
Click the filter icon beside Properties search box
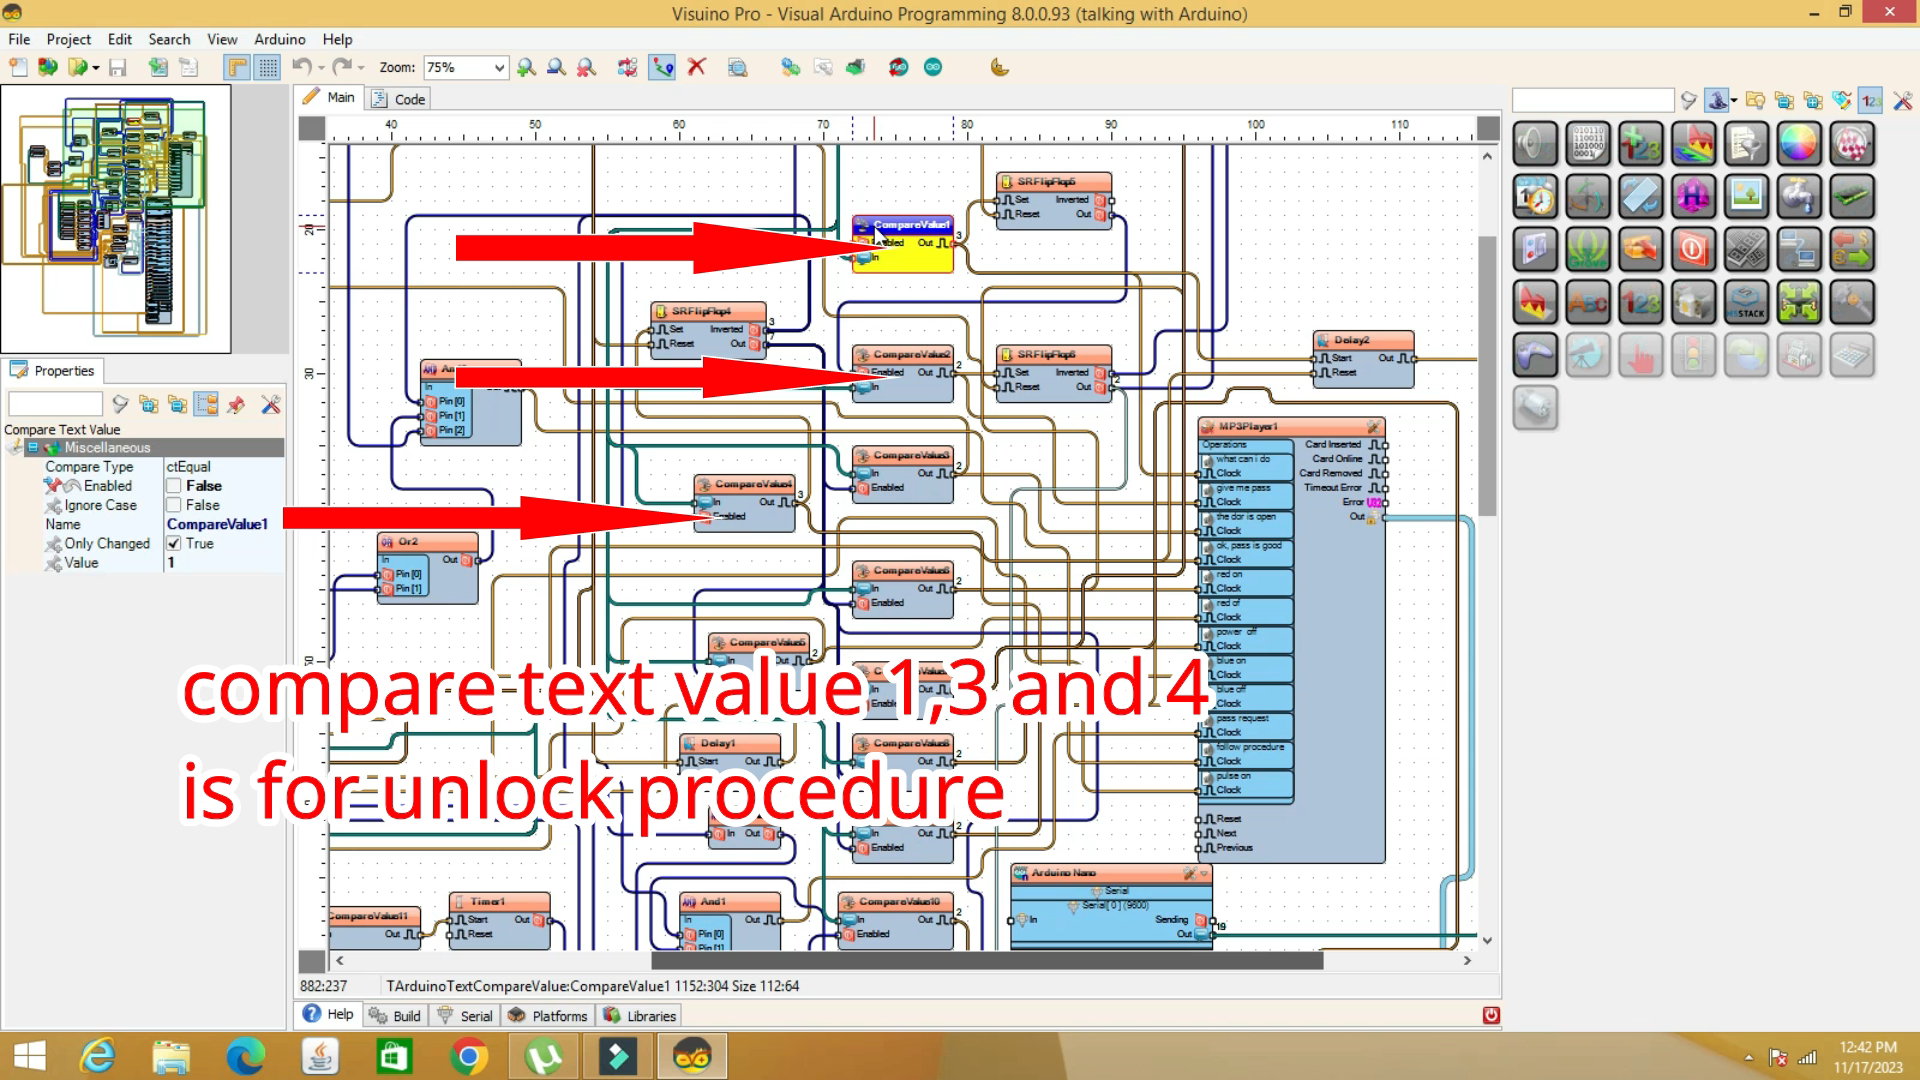[x=120, y=404]
